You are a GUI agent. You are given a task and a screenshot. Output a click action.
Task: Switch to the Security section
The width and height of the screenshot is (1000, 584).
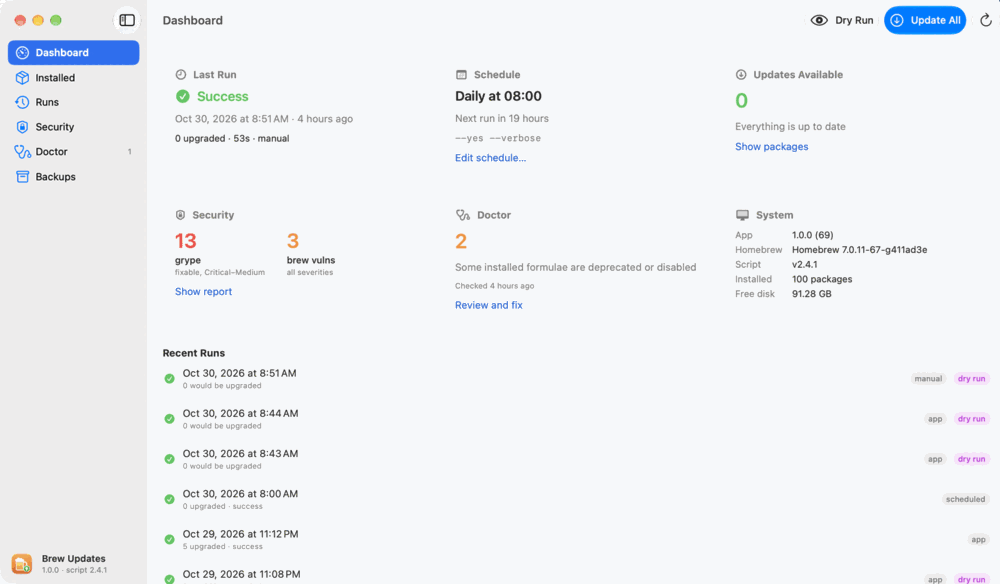[x=73, y=127]
